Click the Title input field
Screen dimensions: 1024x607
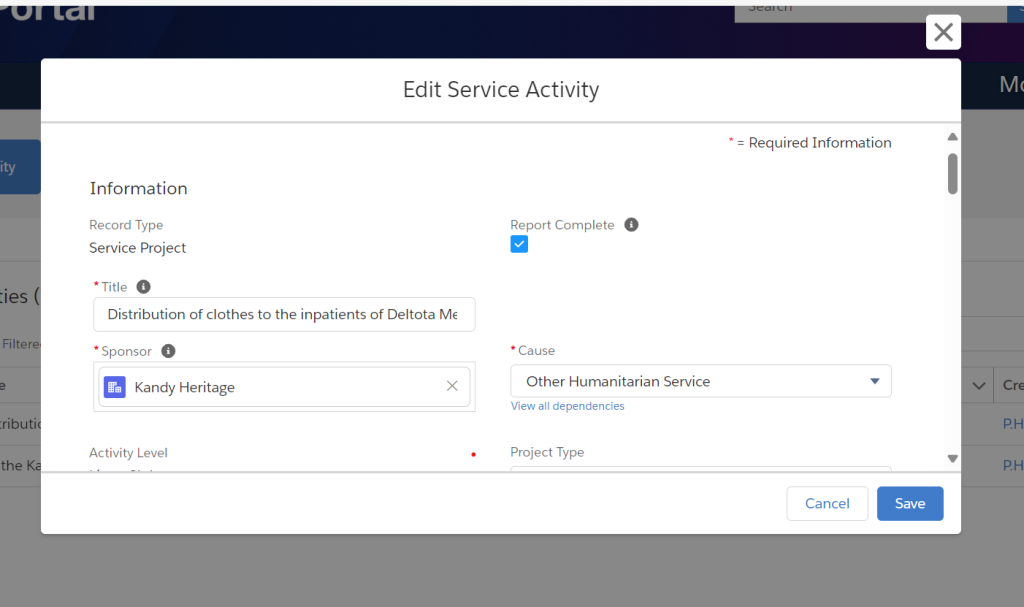[284, 314]
